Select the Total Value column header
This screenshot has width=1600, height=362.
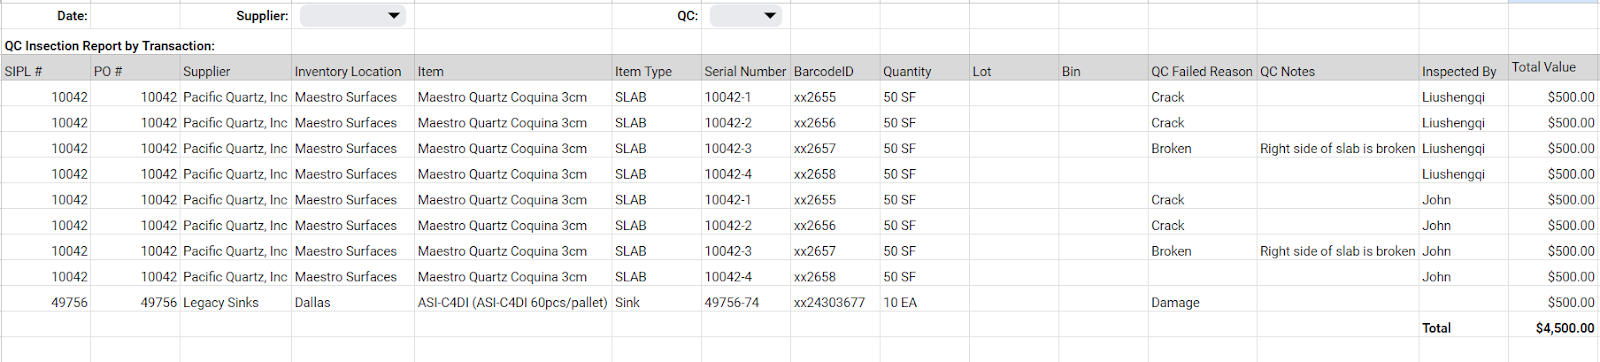[1553, 67]
